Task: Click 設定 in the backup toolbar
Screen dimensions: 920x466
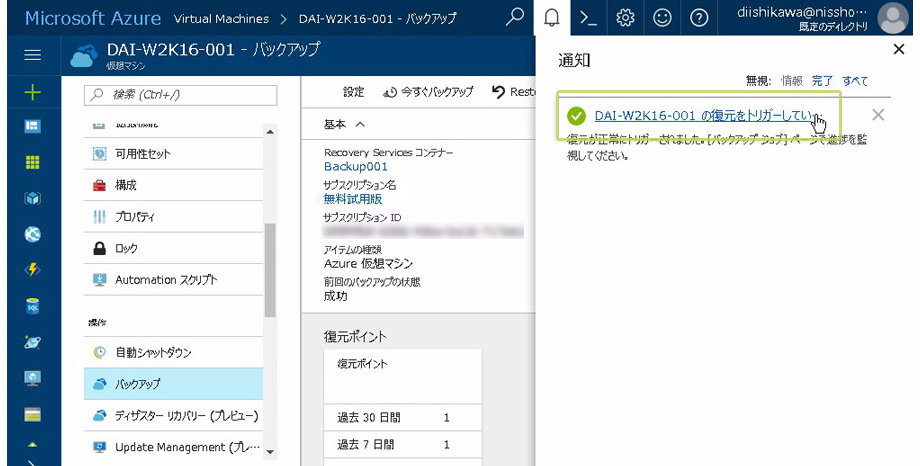Action: click(x=354, y=92)
